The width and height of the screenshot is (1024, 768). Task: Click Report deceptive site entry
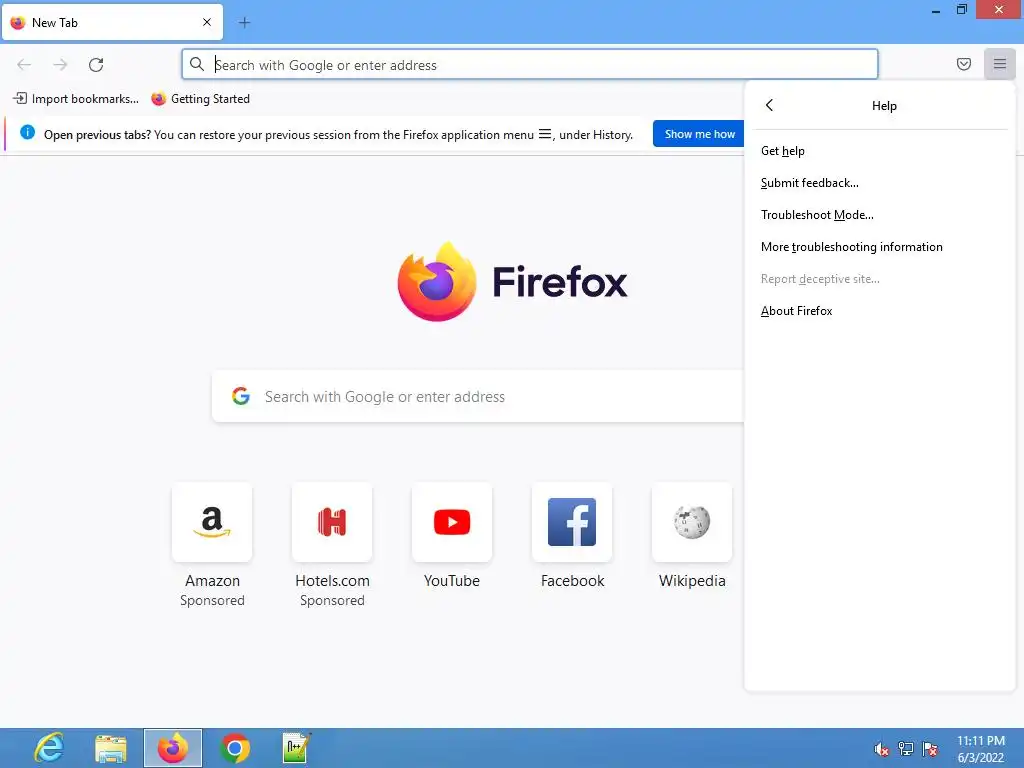(x=880, y=279)
